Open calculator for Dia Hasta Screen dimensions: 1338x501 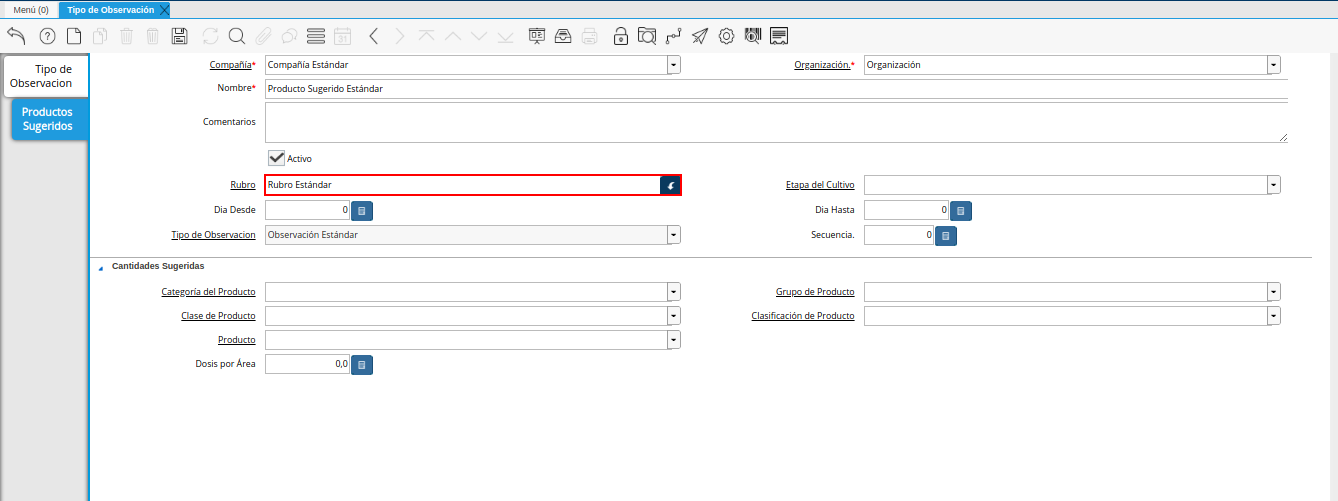pyautogui.click(x=961, y=211)
